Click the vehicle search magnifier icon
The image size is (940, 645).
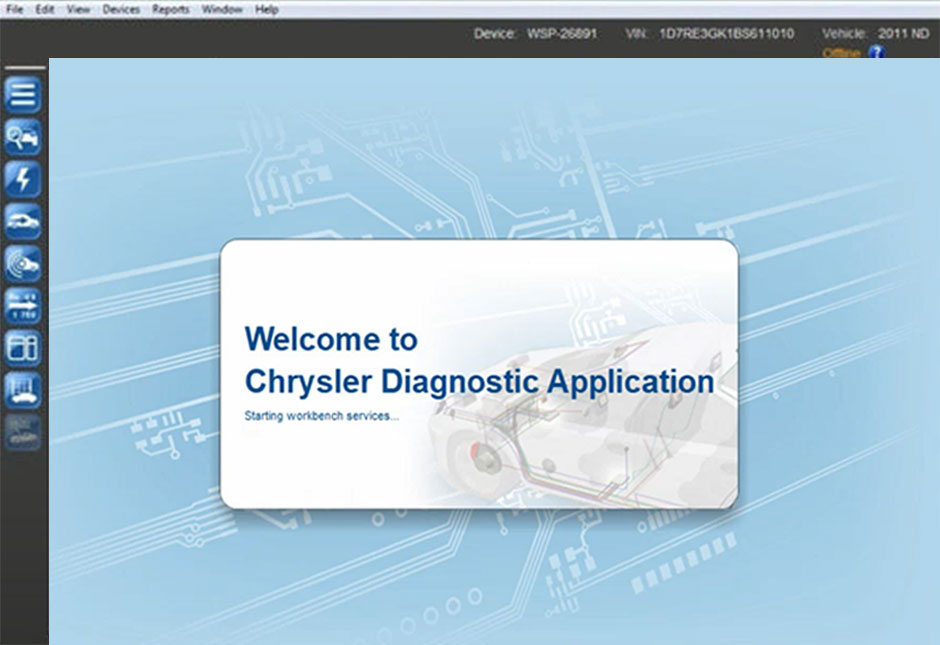click(x=23, y=137)
